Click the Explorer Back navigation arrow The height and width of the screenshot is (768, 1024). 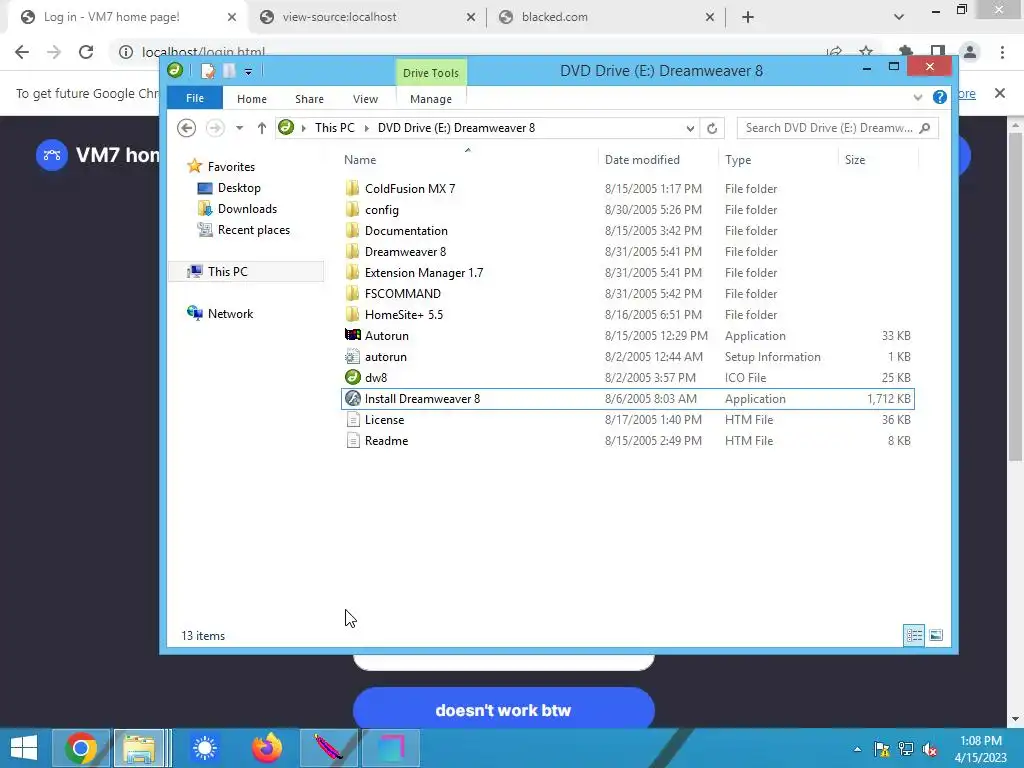click(x=187, y=128)
